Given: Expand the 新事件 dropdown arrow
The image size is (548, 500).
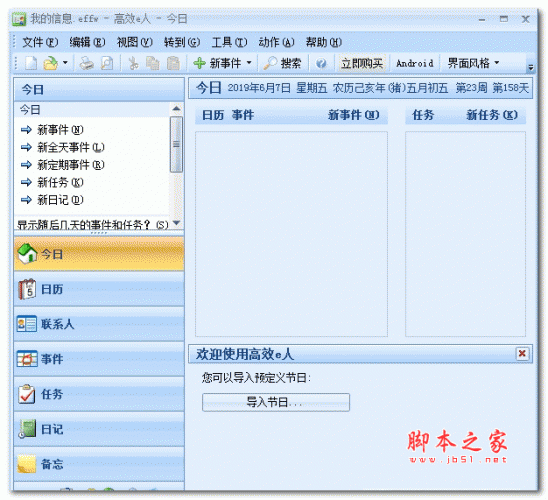Looking at the screenshot, I should point(249,63).
